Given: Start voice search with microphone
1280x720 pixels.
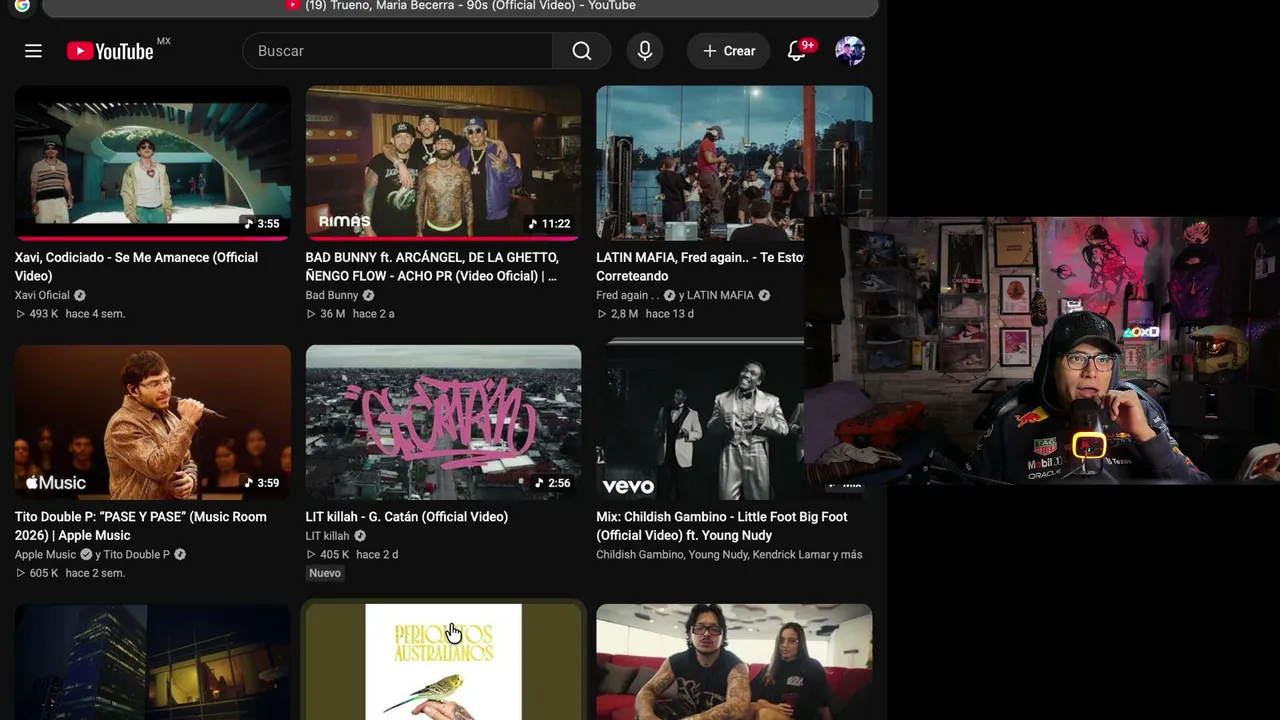Looking at the screenshot, I should point(645,51).
